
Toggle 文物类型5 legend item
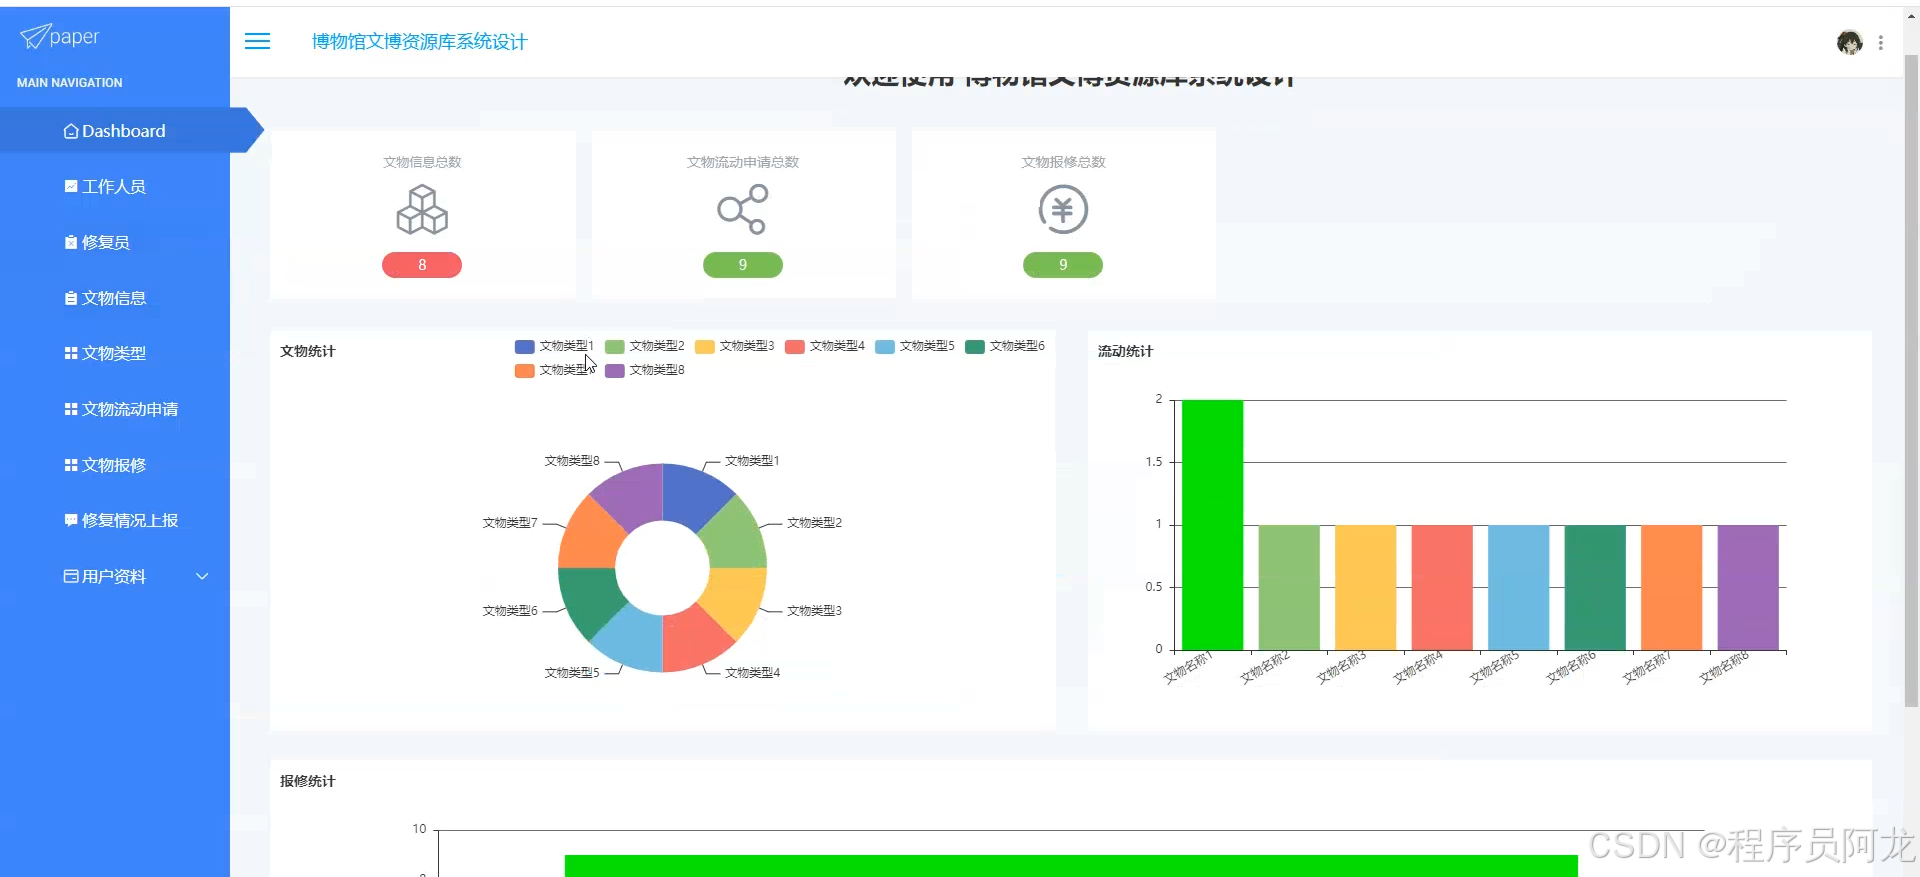tap(915, 346)
